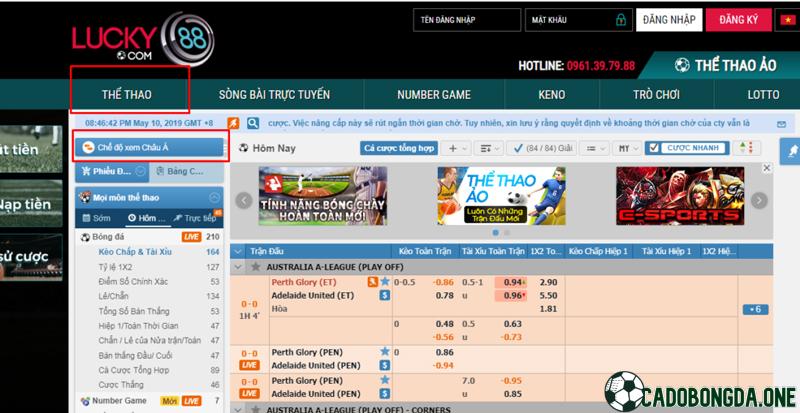
Task: Select Kèo Chấp & Tài Xỉu market
Action: [x=135, y=252]
